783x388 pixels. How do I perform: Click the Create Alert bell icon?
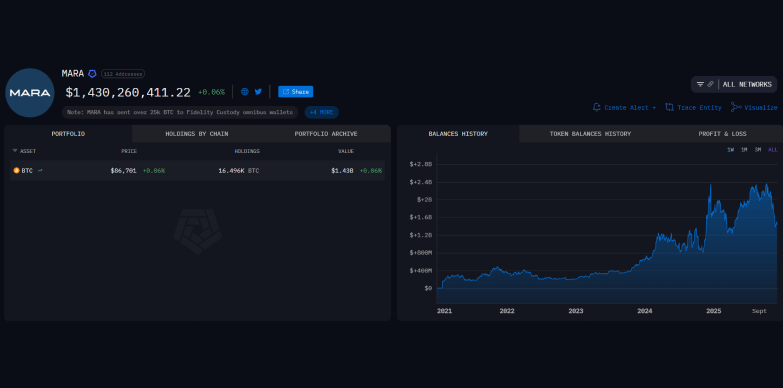click(596, 107)
